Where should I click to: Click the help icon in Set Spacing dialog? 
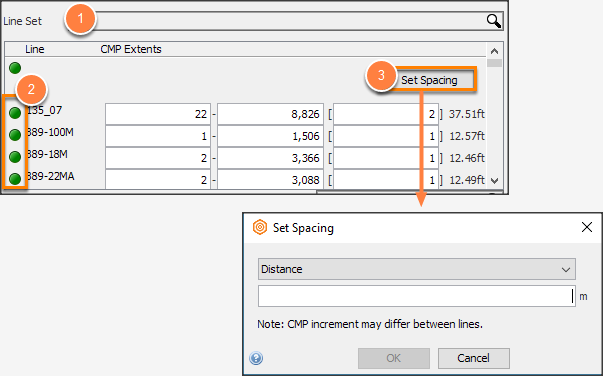(x=256, y=358)
